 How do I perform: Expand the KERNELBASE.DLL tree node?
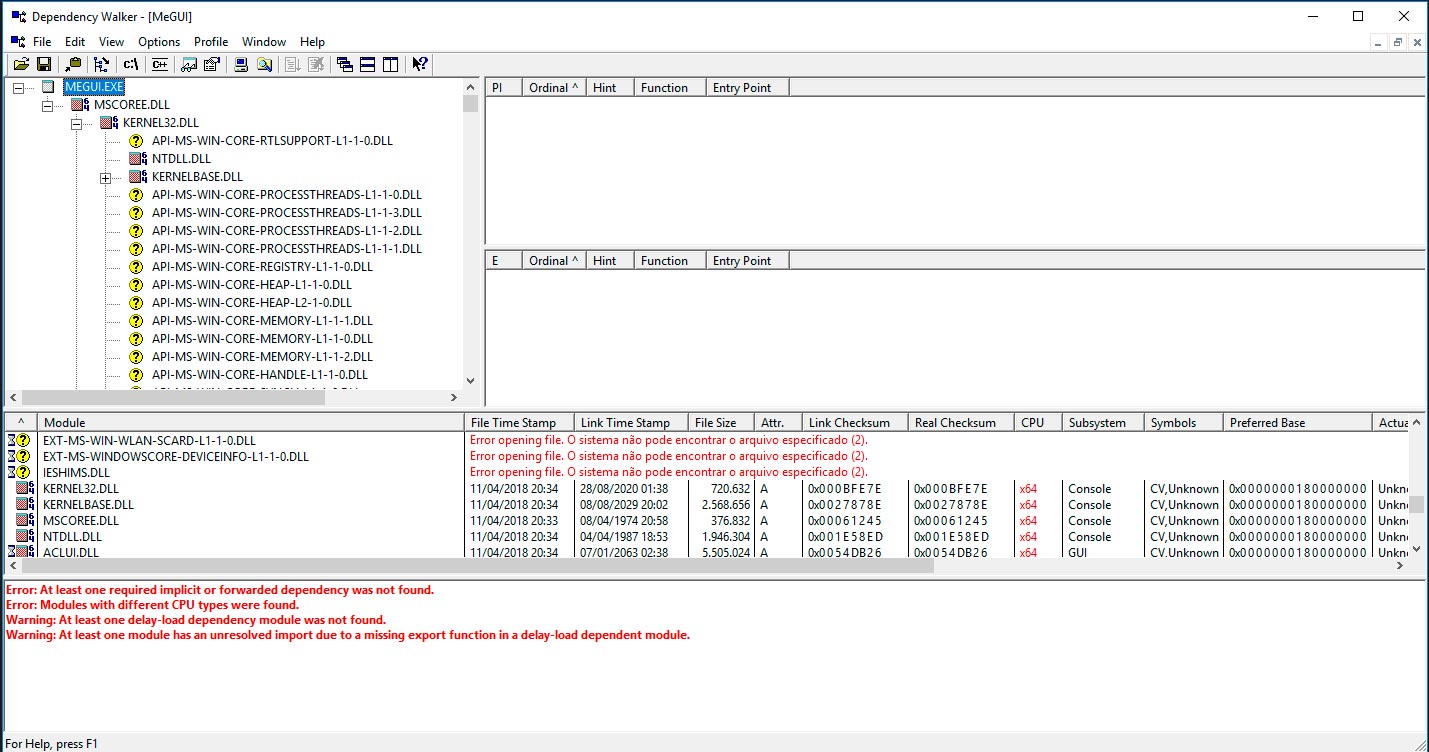pyautogui.click(x=105, y=177)
